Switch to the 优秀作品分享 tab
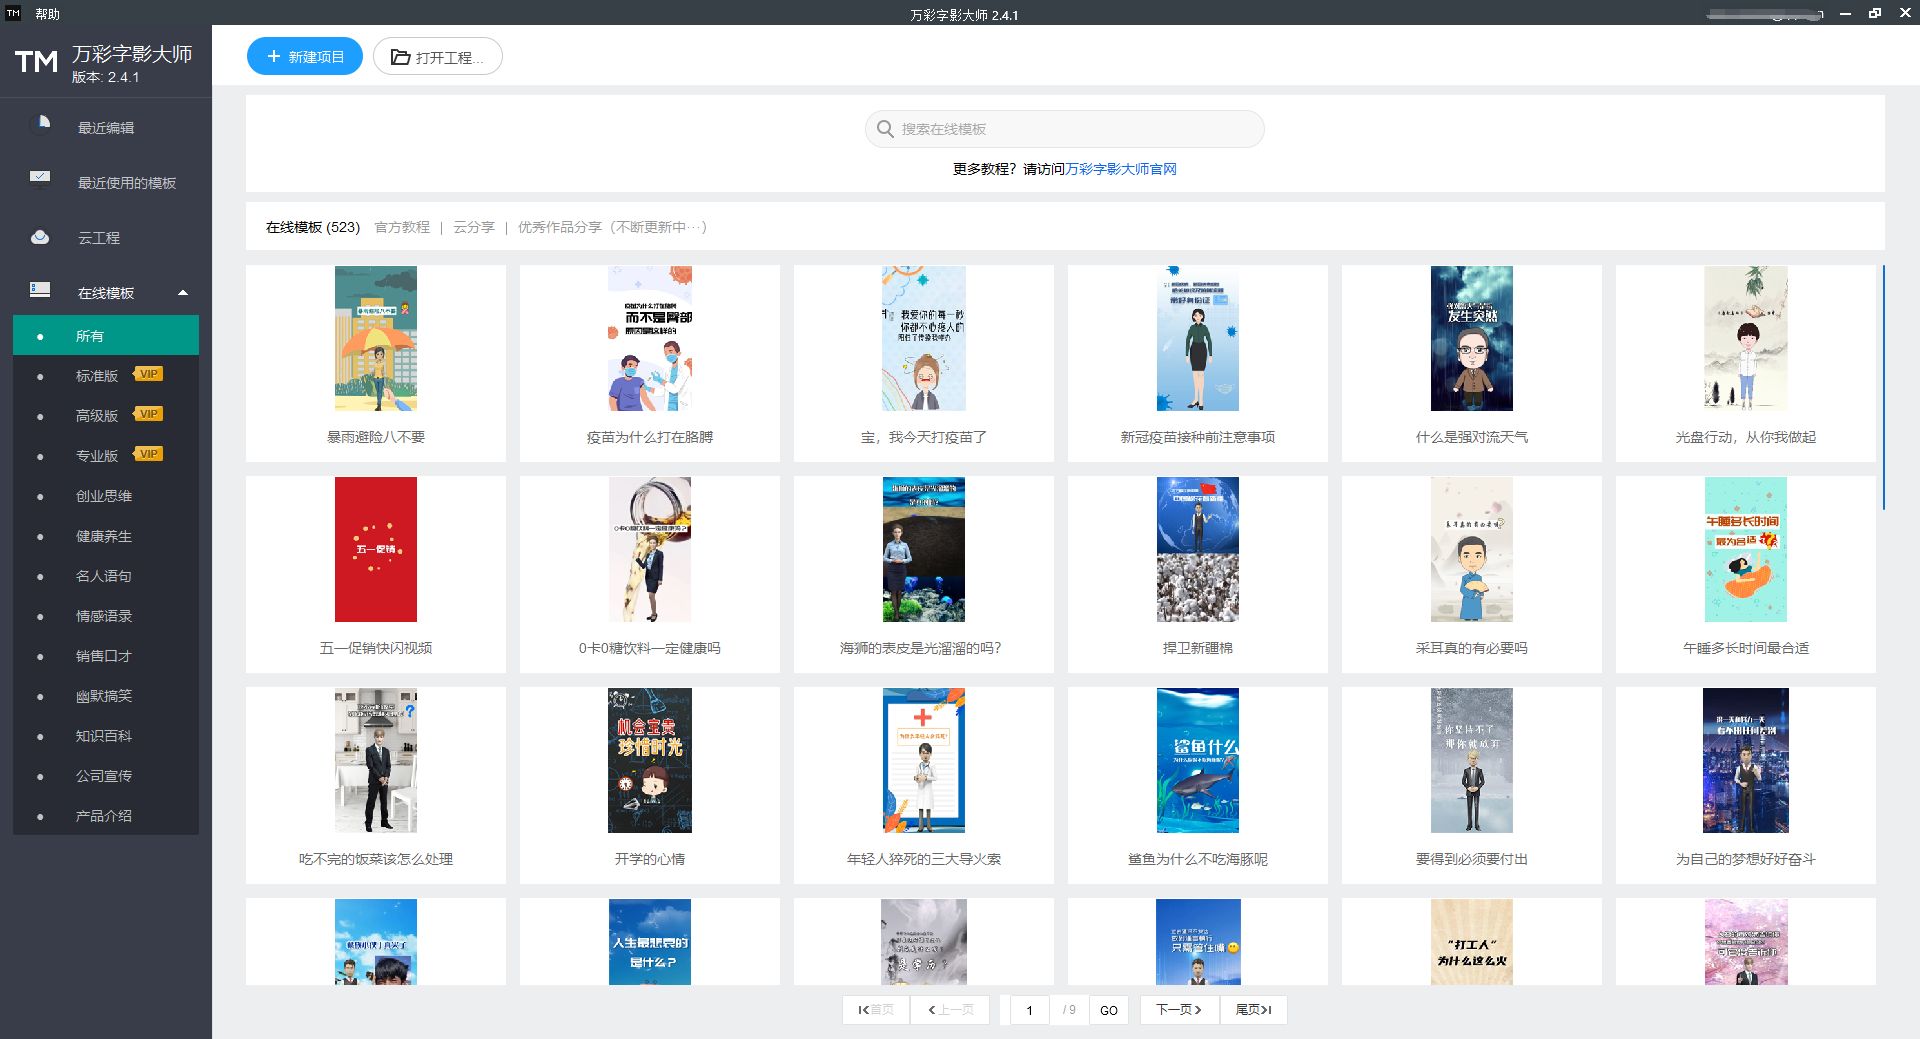 pos(612,227)
